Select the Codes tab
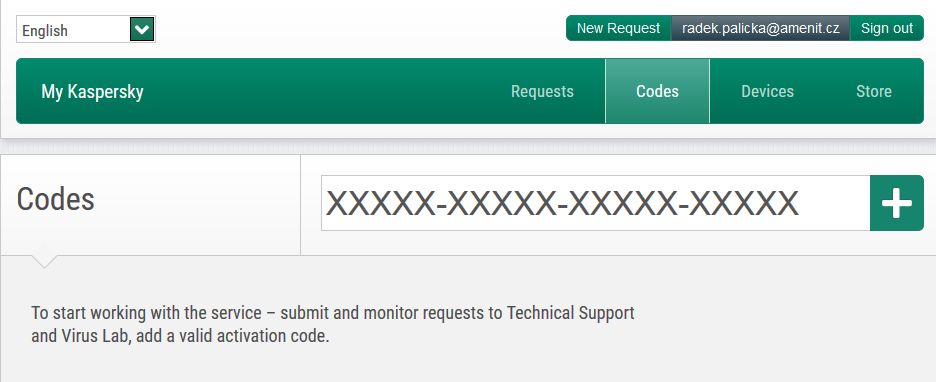This screenshot has height=382, width=936. 657,91
